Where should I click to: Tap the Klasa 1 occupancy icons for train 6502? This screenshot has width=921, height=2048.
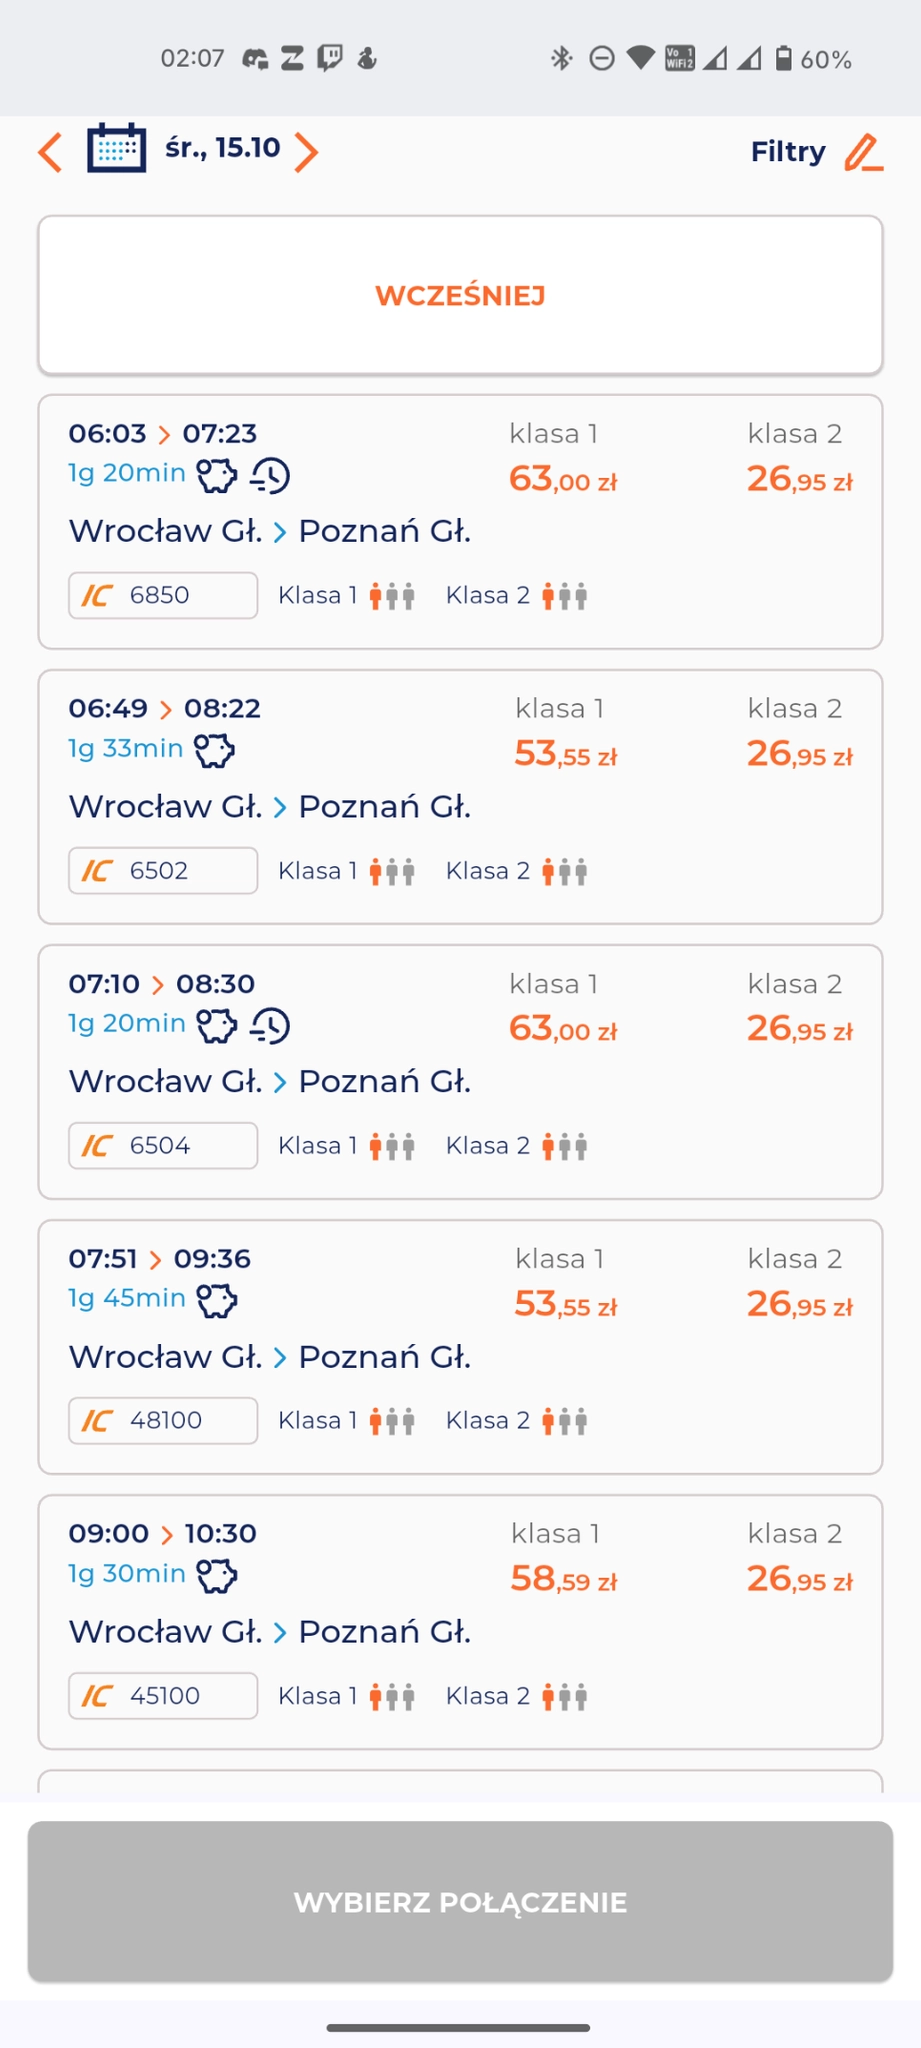click(392, 871)
